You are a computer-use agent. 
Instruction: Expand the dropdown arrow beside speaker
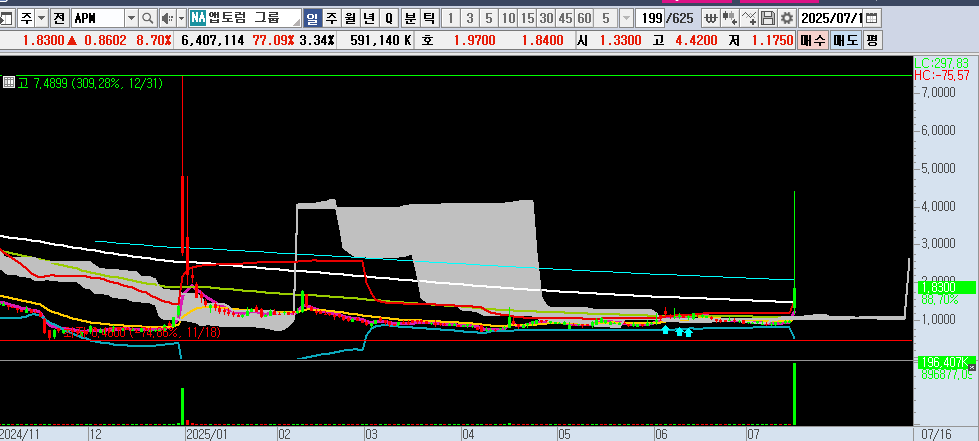pos(181,18)
